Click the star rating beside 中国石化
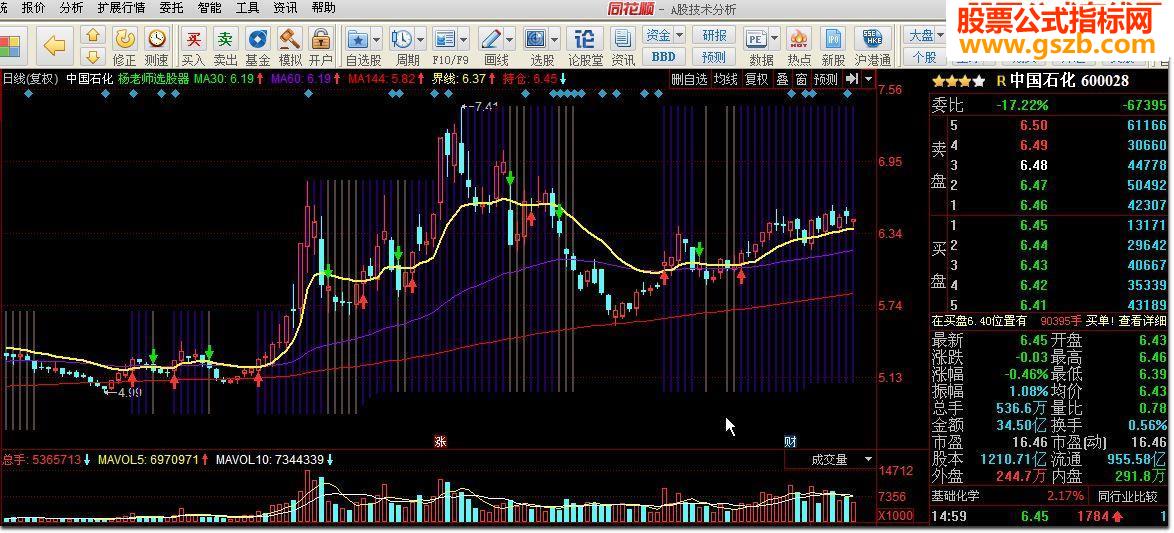Viewport: 1174px width, 533px height. coord(959,81)
